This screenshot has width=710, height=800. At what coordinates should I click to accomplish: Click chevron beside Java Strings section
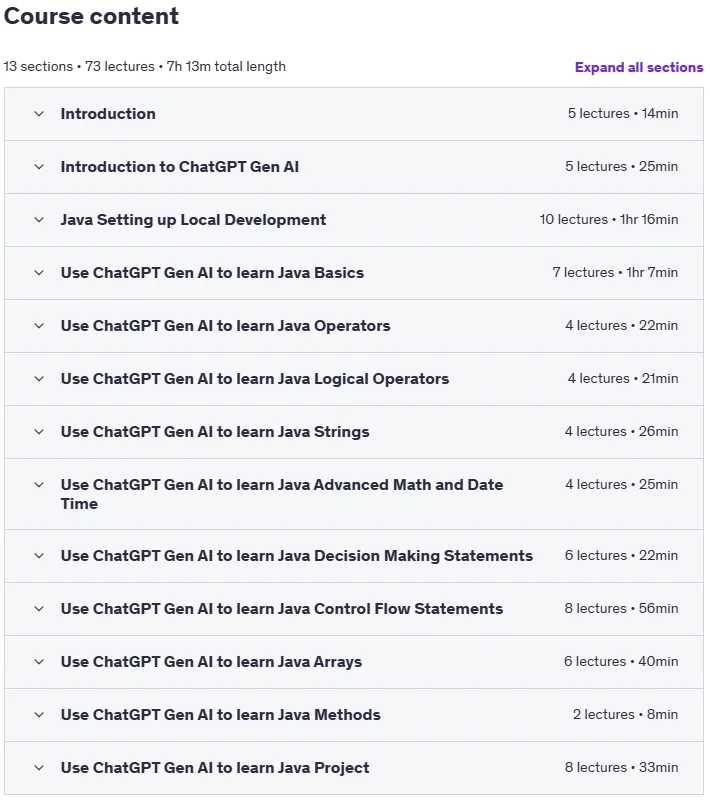click(39, 432)
